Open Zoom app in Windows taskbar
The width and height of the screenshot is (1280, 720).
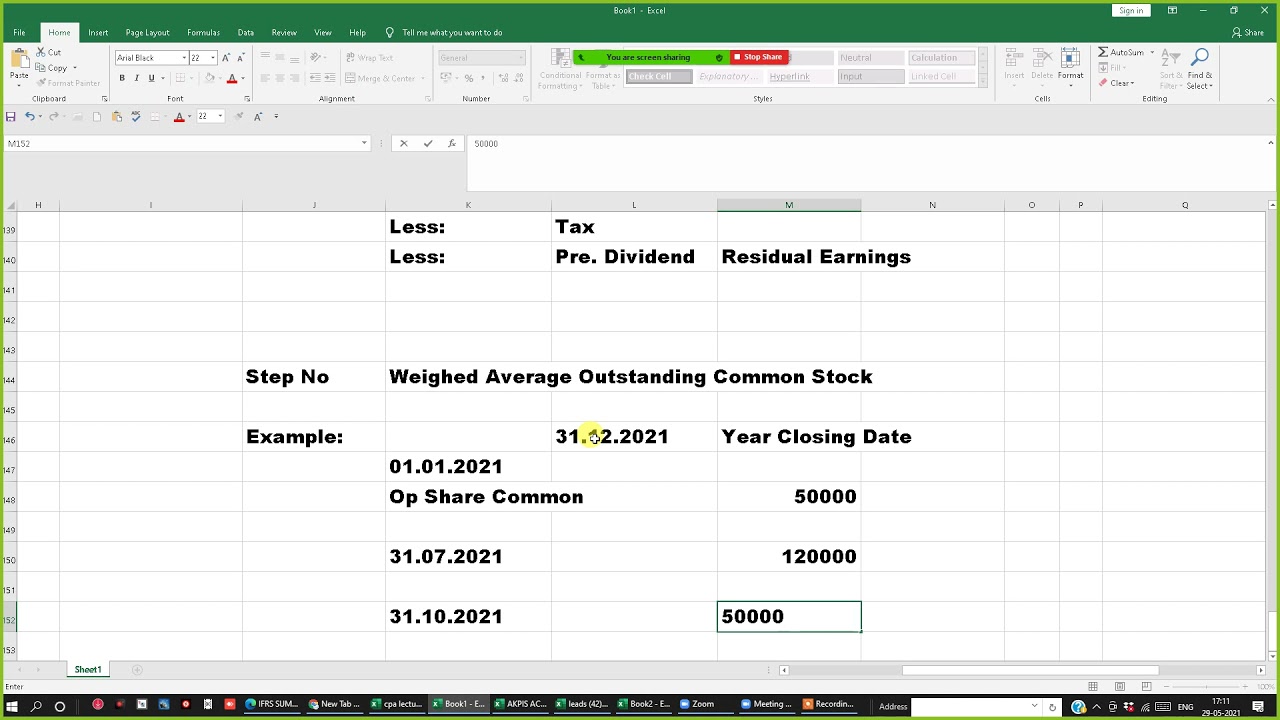[x=697, y=704]
